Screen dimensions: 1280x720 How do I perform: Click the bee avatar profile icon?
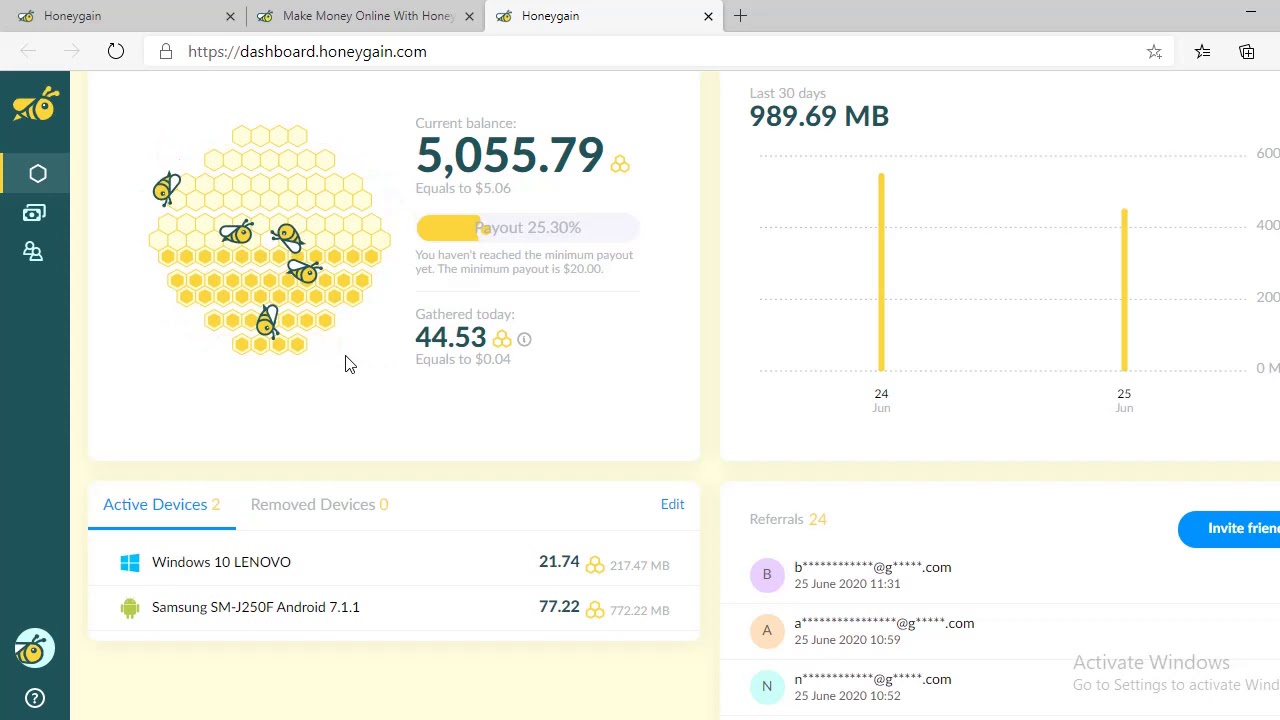pyautogui.click(x=34, y=649)
